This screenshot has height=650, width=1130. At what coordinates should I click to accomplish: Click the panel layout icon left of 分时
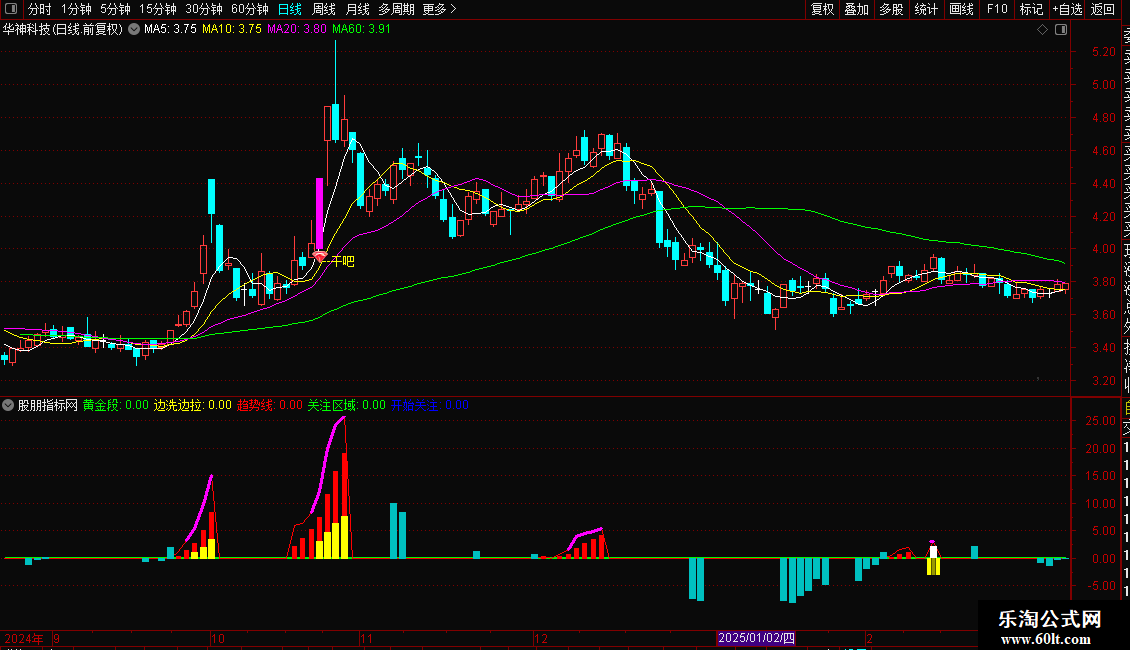coord(11,9)
